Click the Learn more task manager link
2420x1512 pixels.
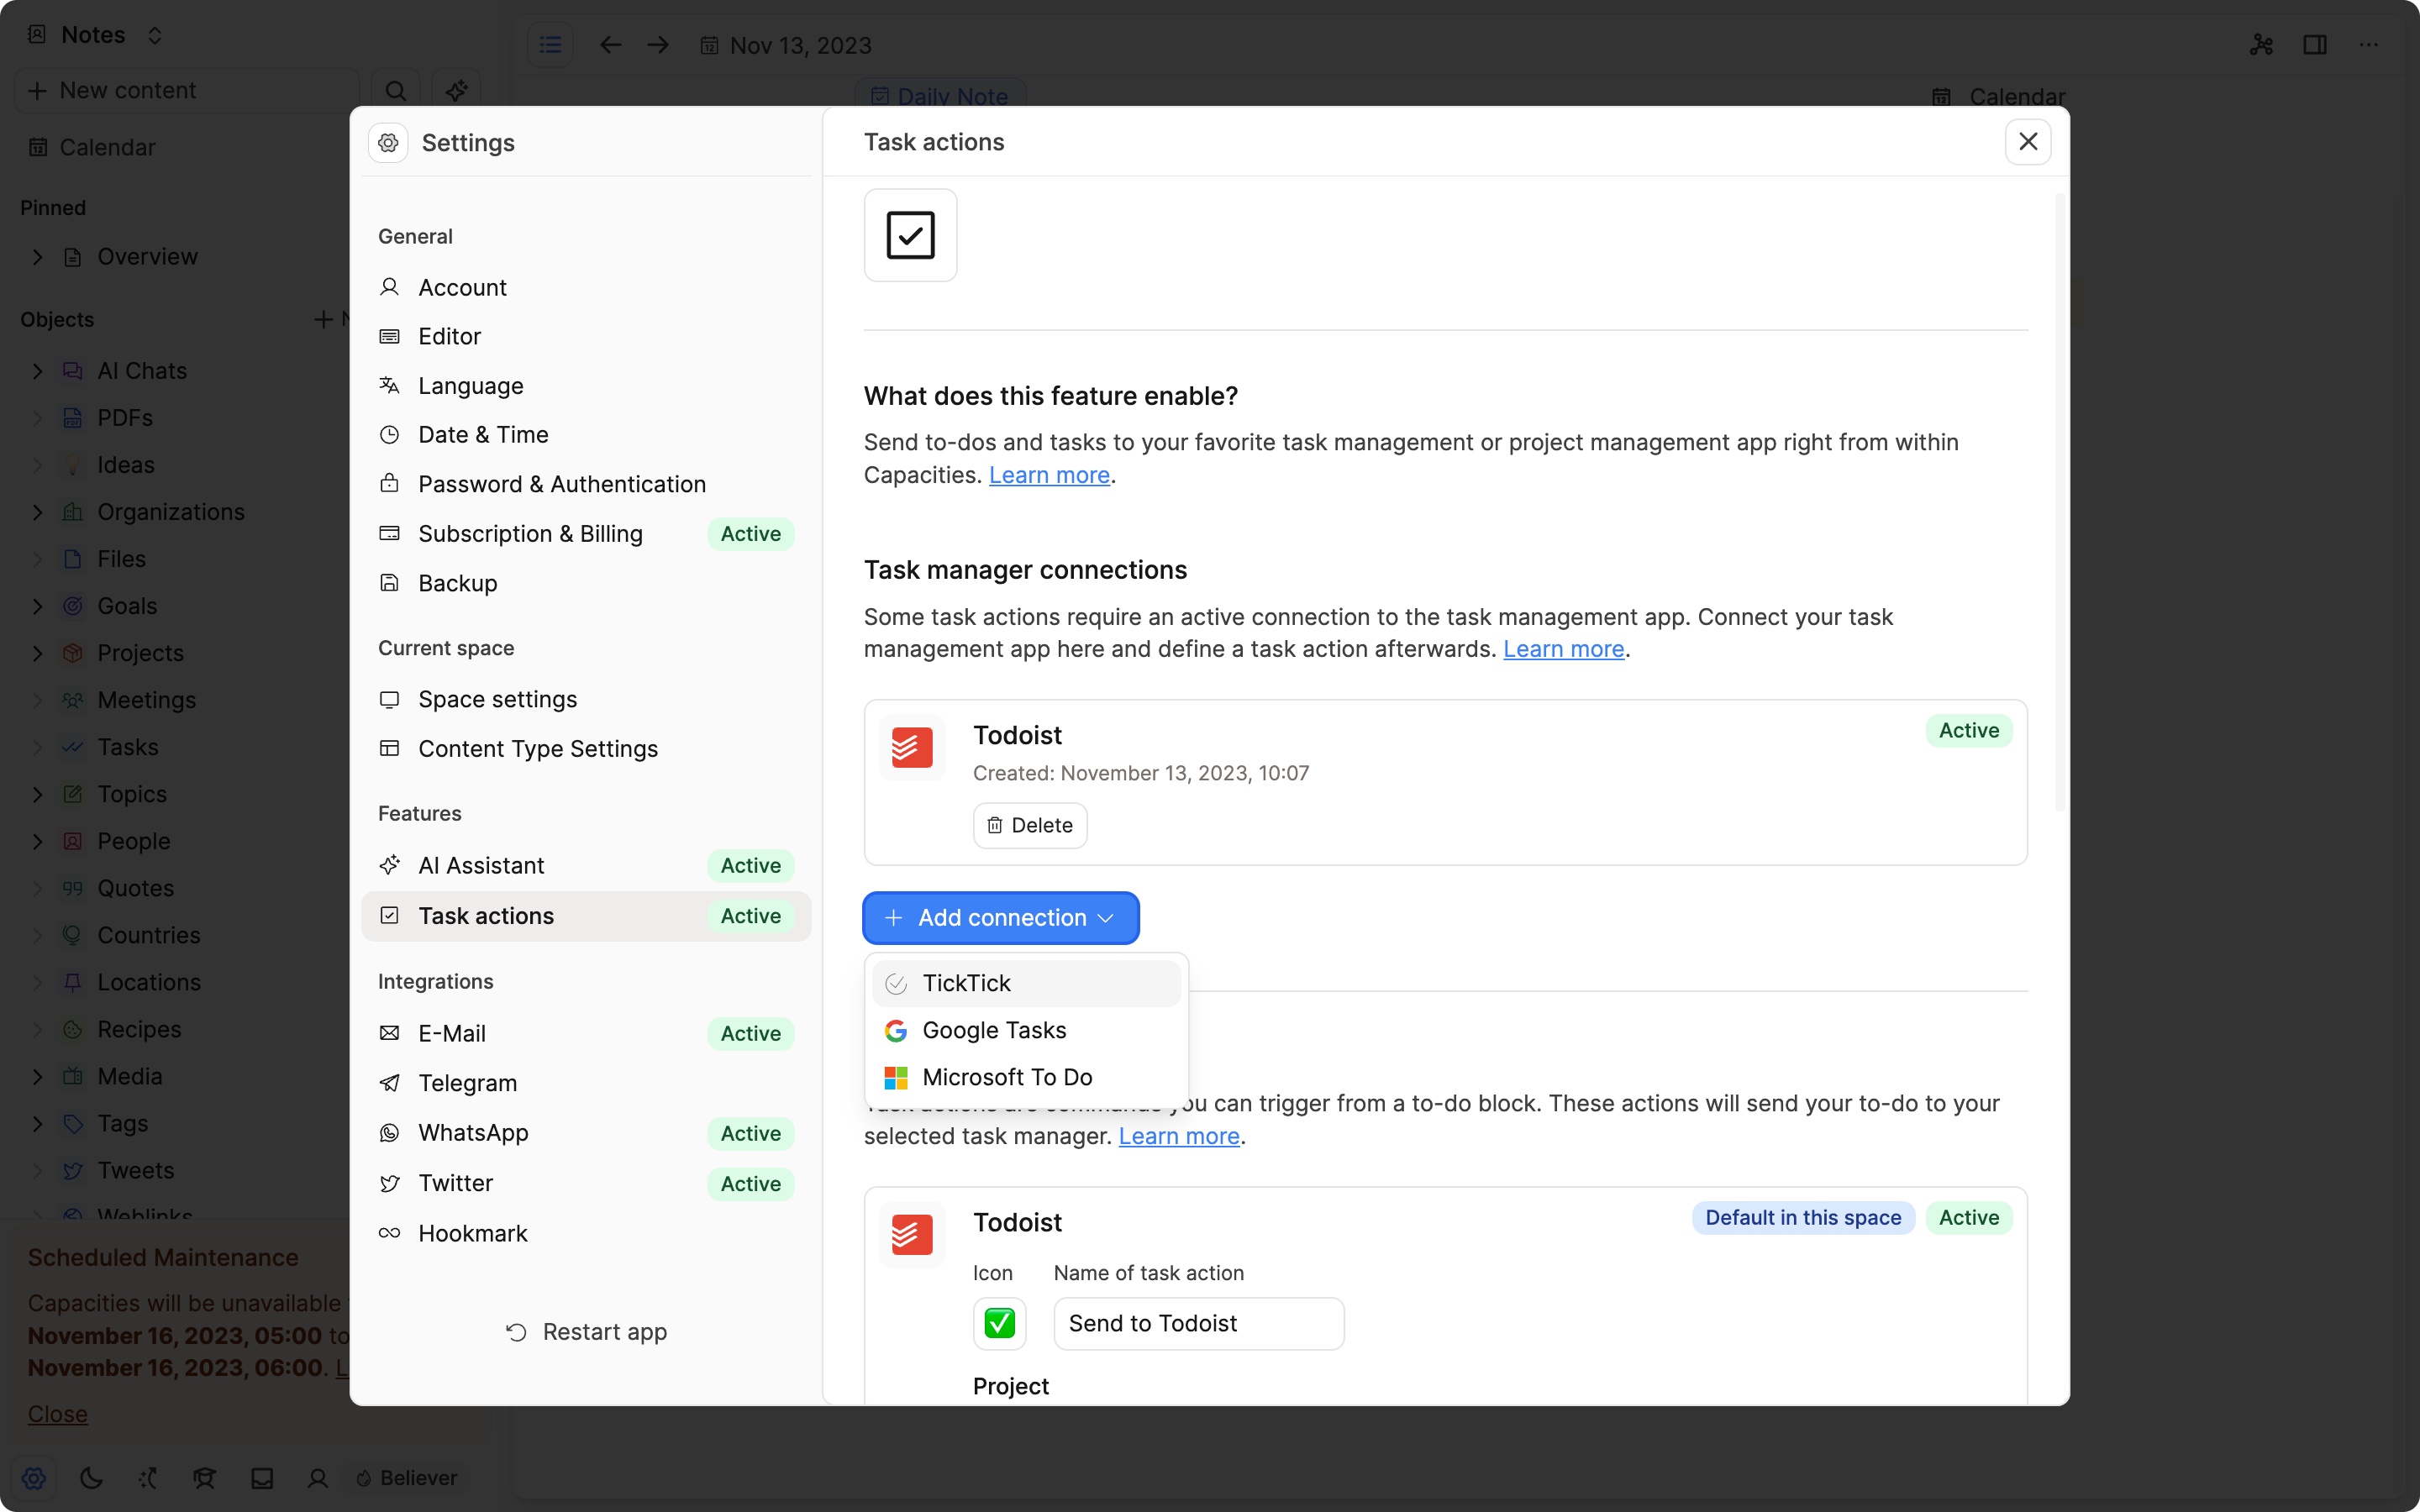(1563, 648)
